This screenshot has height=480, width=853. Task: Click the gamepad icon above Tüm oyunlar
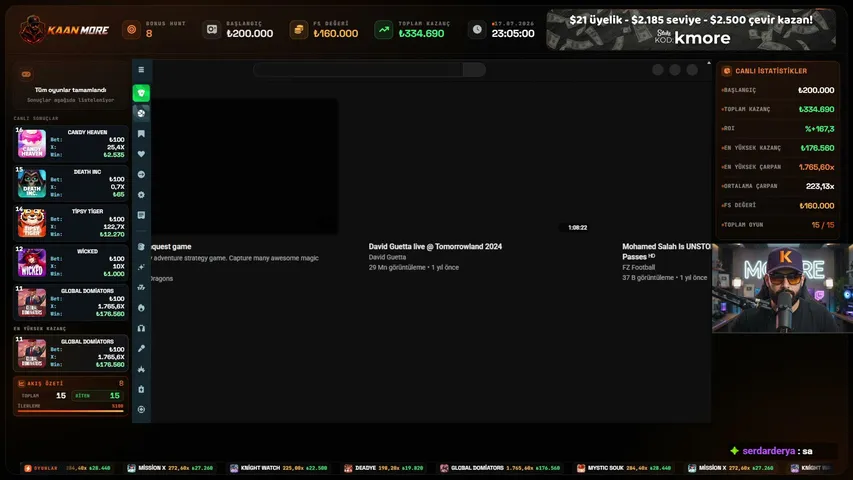pos(26,74)
